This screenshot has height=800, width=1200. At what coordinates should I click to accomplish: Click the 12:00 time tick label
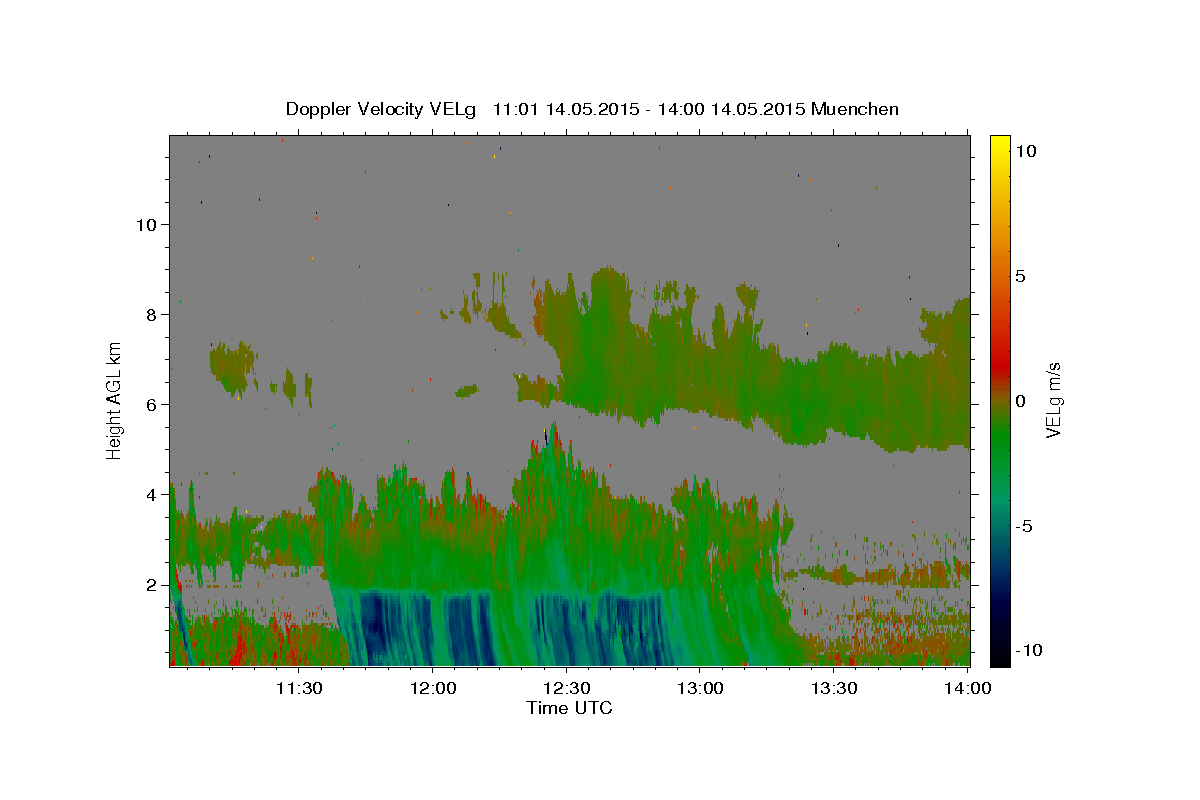point(432,688)
